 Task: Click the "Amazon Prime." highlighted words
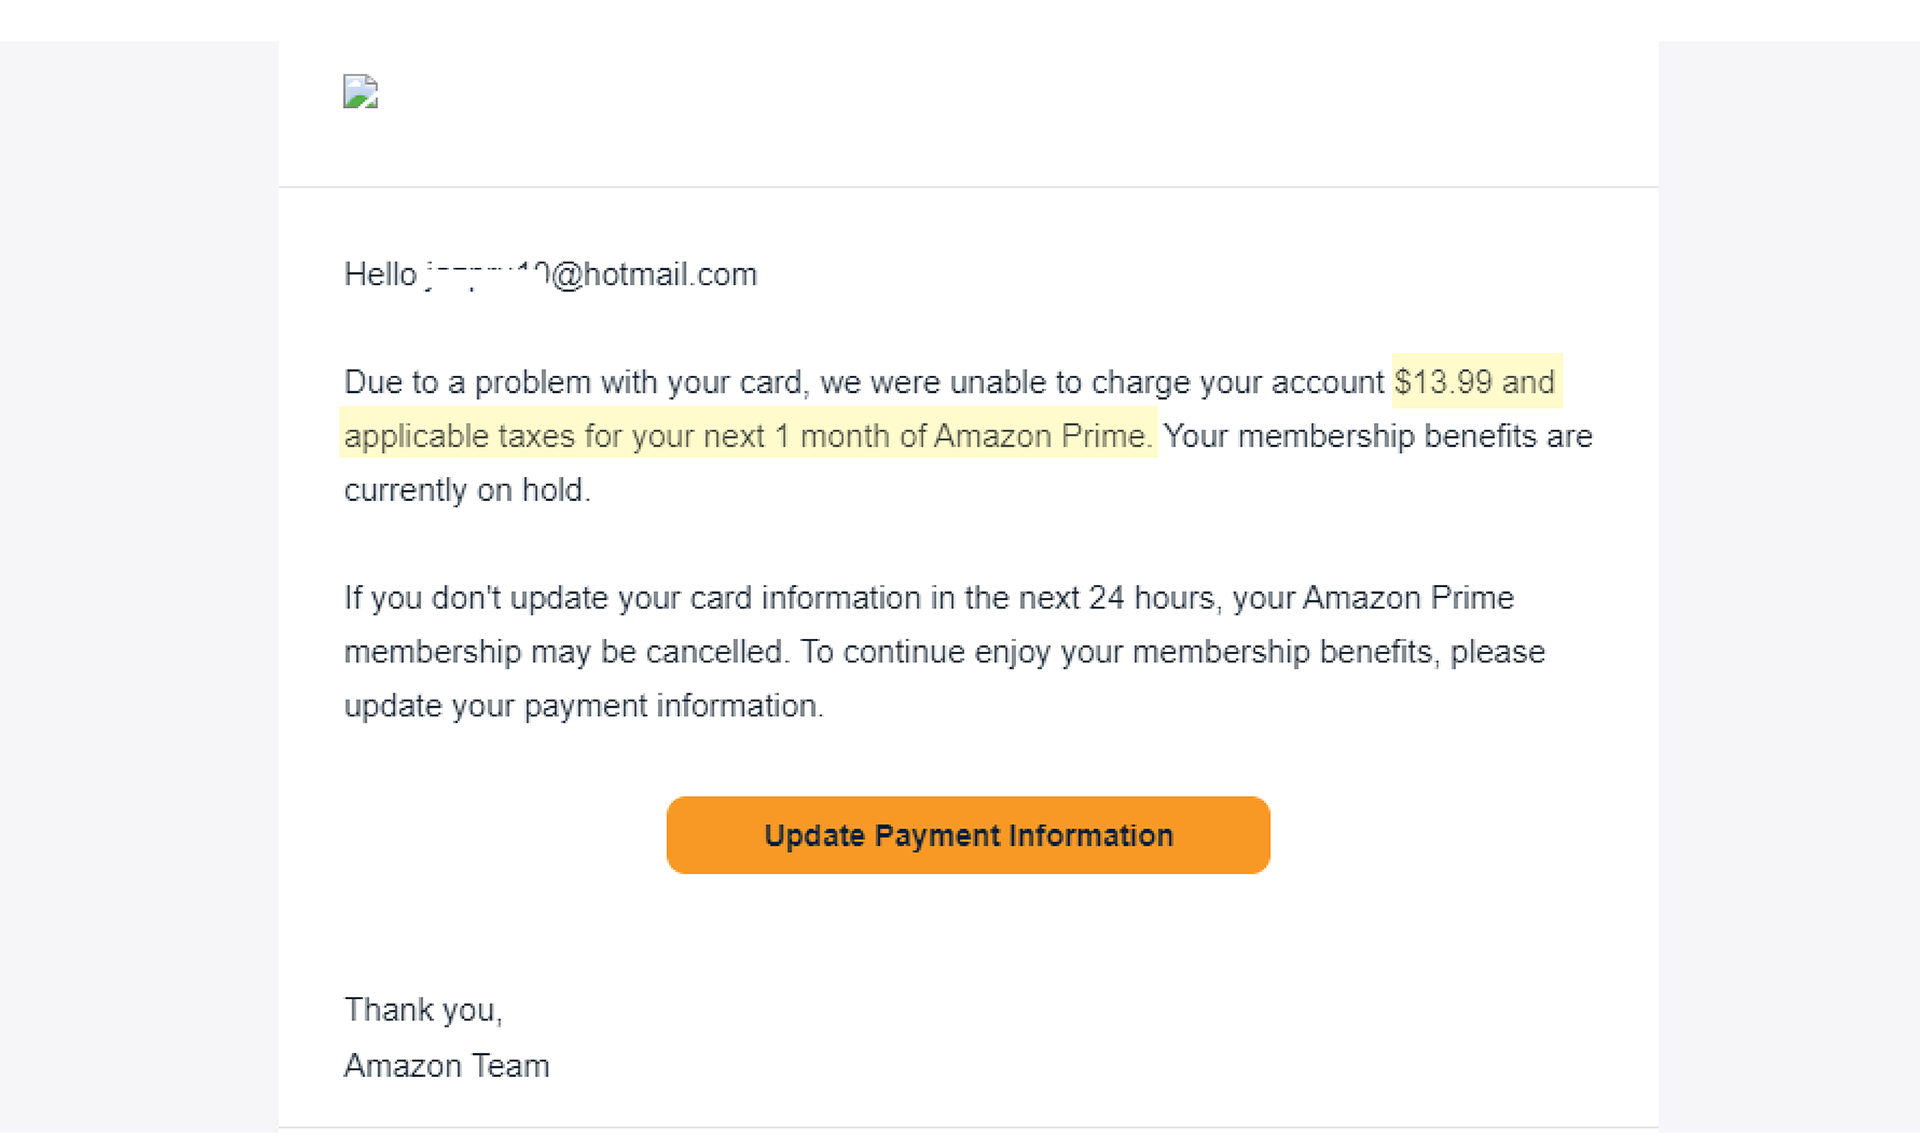[1043, 436]
